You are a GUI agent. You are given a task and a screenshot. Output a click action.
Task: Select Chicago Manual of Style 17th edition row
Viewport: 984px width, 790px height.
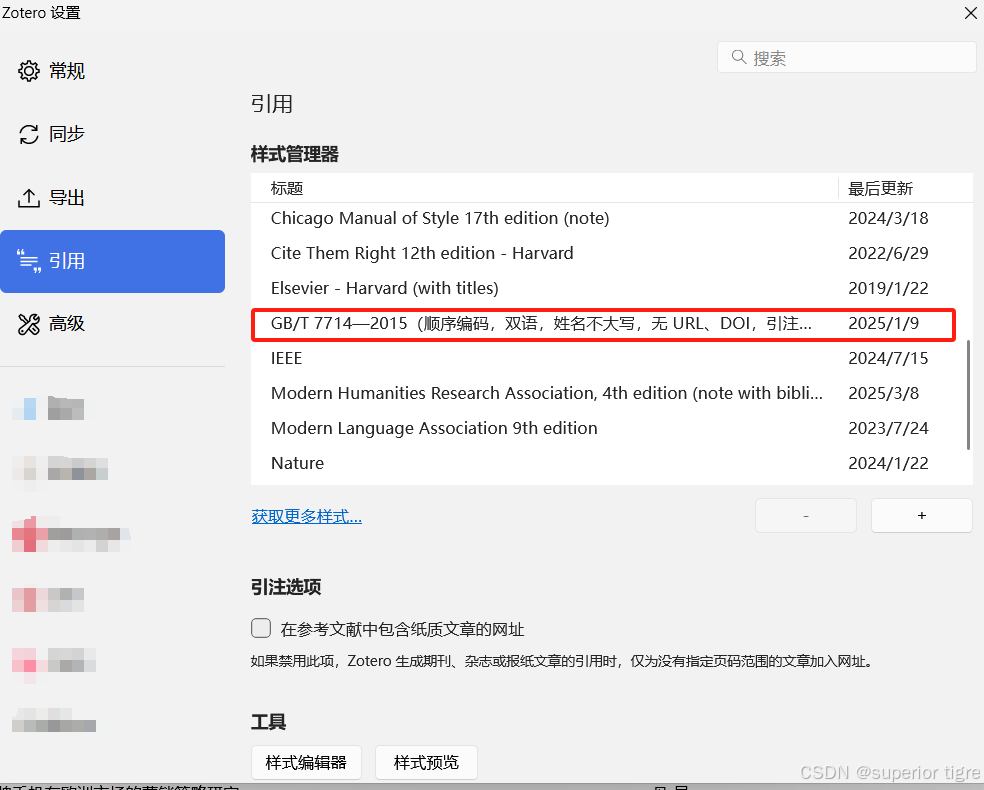[612, 218]
